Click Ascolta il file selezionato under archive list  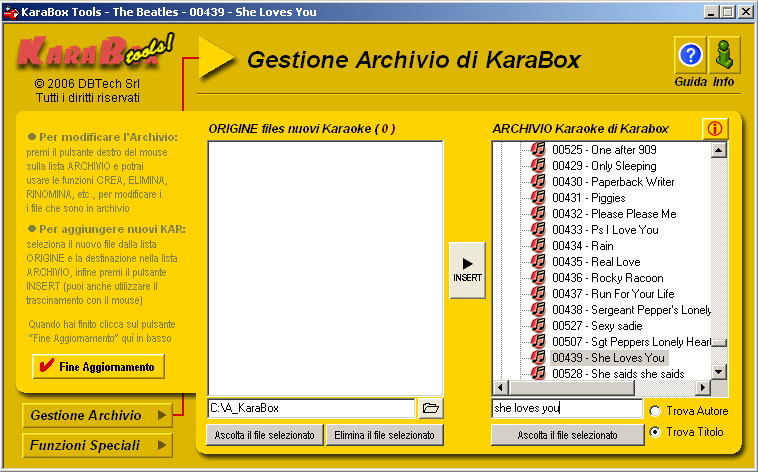[568, 435]
